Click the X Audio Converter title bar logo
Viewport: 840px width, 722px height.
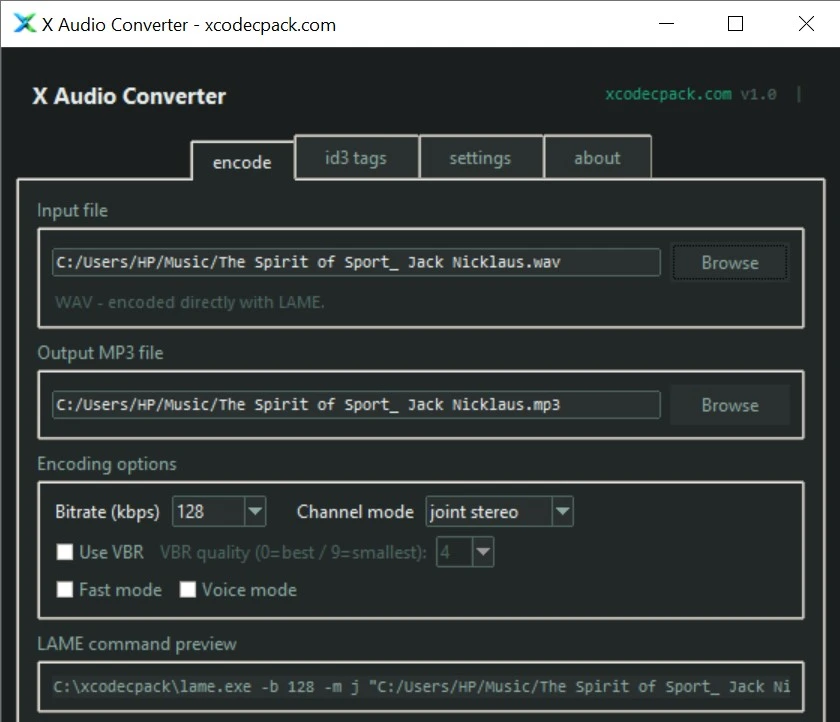[24, 24]
